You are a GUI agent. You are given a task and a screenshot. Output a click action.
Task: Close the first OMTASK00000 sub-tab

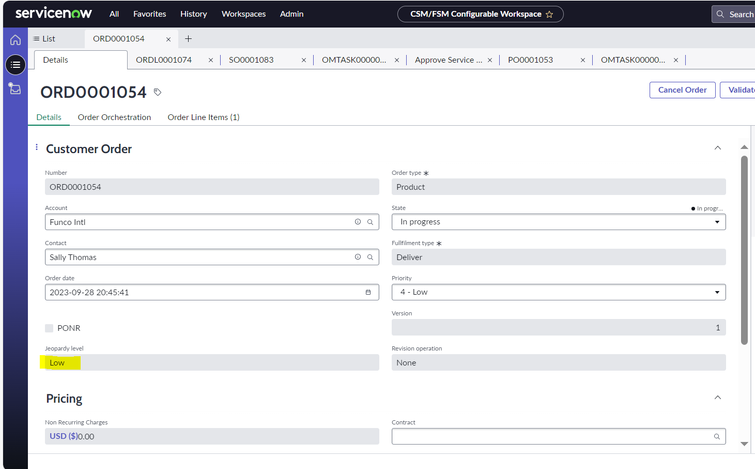pyautogui.click(x=397, y=60)
